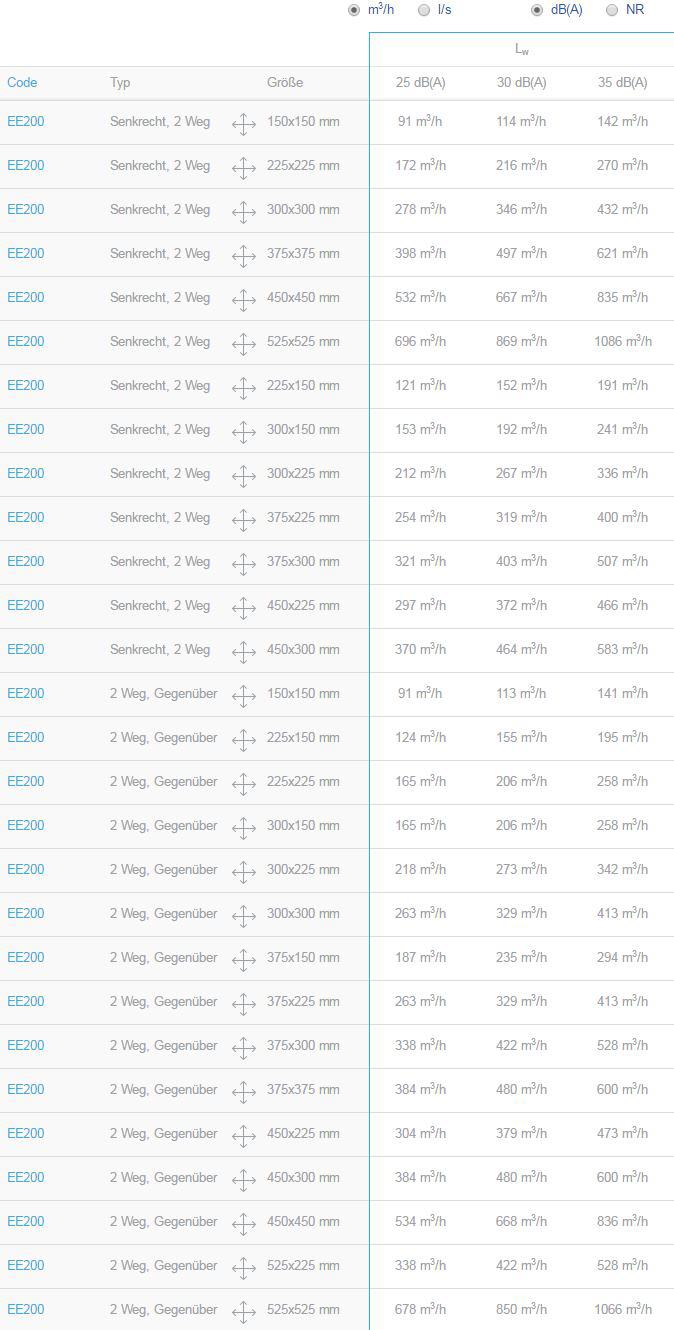This screenshot has height=1330, width=674.
Task: Click the Typ column header
Action: click(120, 82)
